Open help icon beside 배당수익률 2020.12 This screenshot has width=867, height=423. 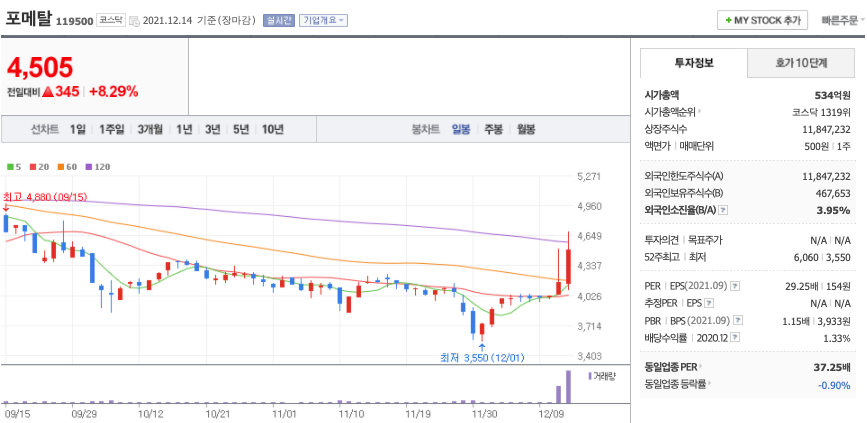pos(736,337)
